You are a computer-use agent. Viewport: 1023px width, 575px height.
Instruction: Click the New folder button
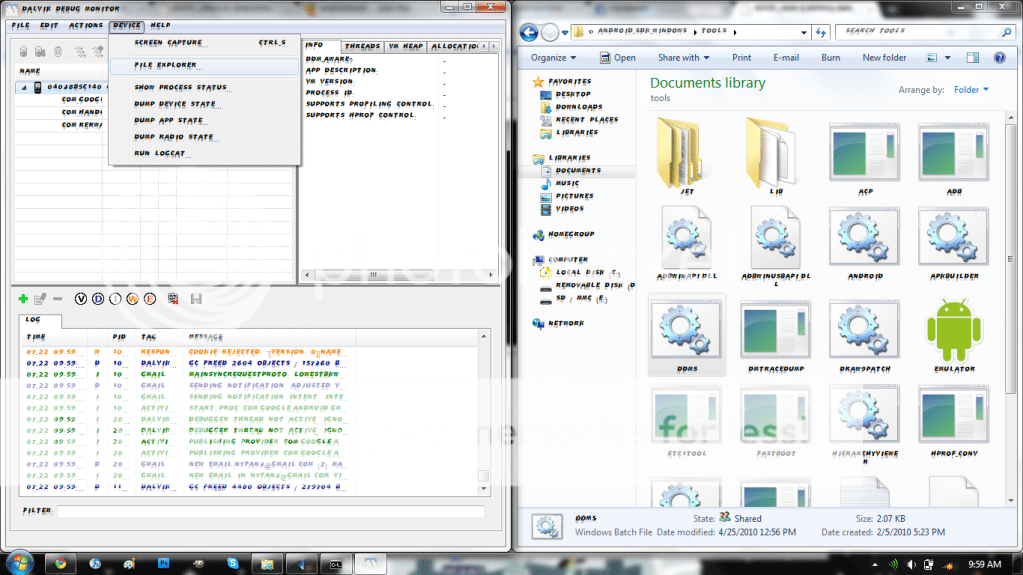click(x=884, y=57)
